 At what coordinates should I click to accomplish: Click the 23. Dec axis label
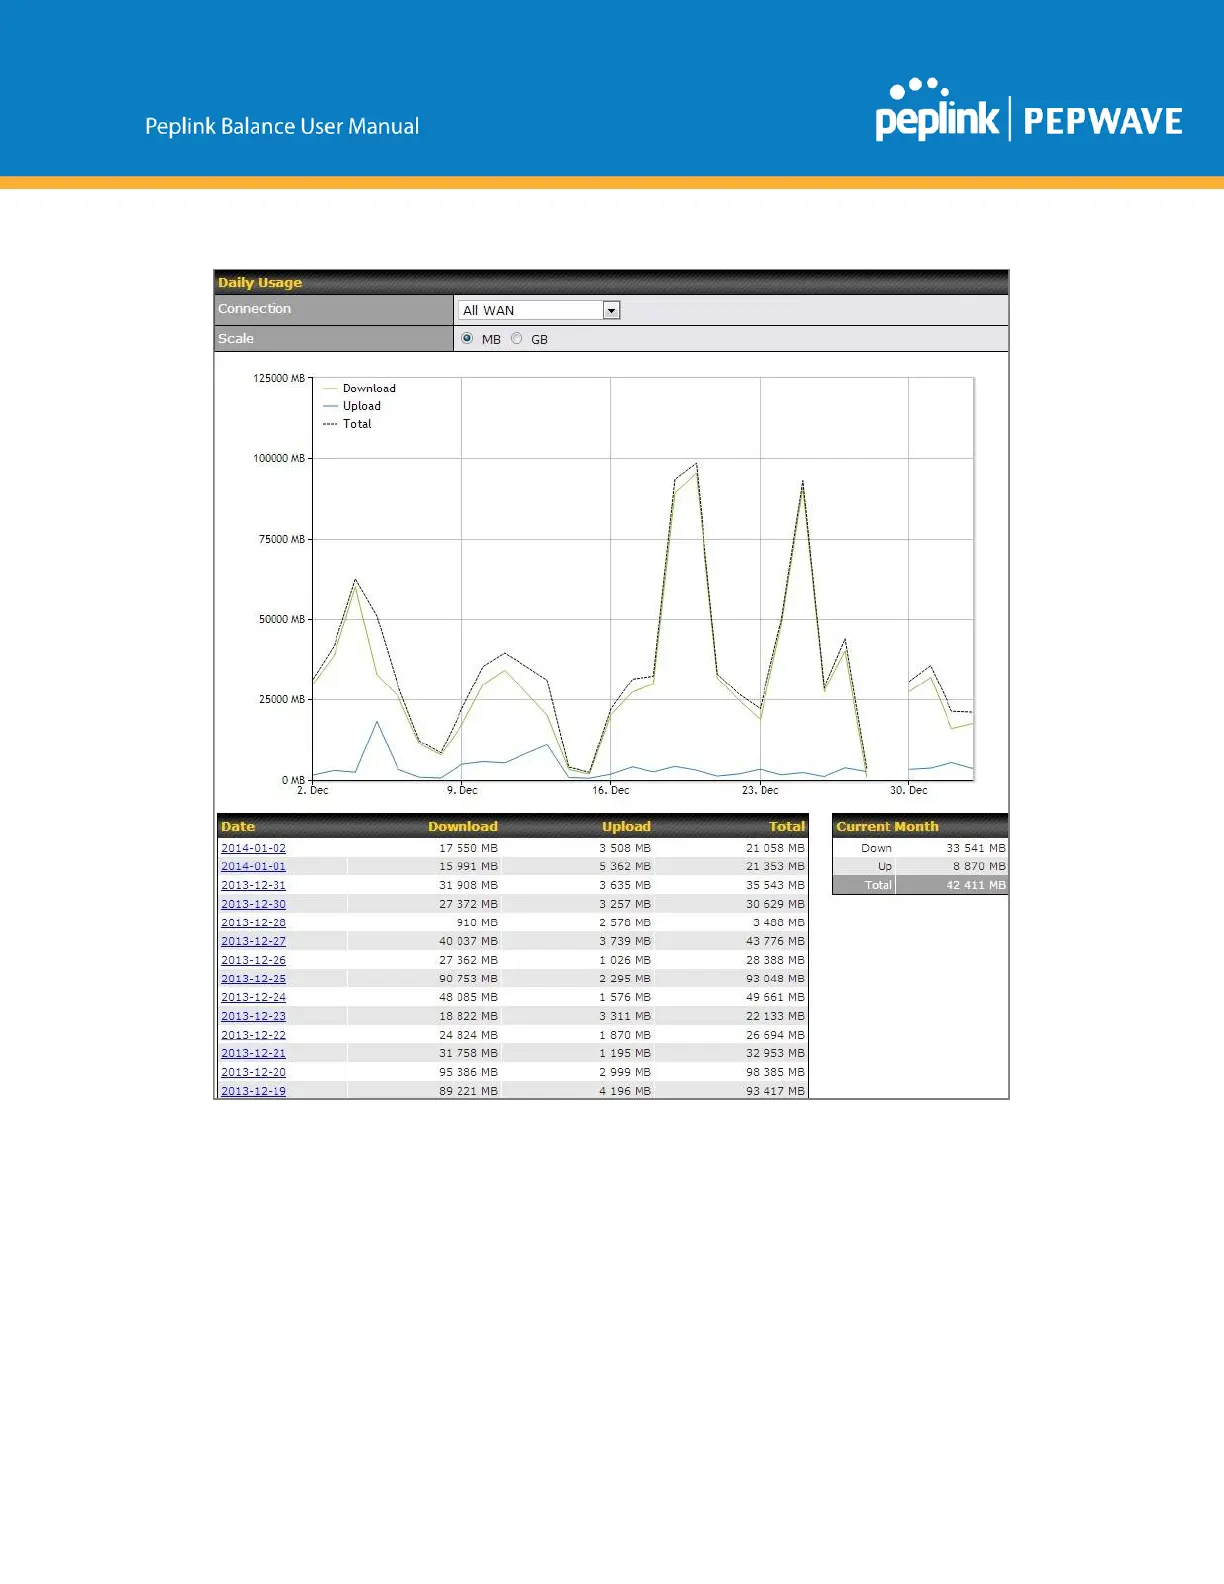pos(760,790)
